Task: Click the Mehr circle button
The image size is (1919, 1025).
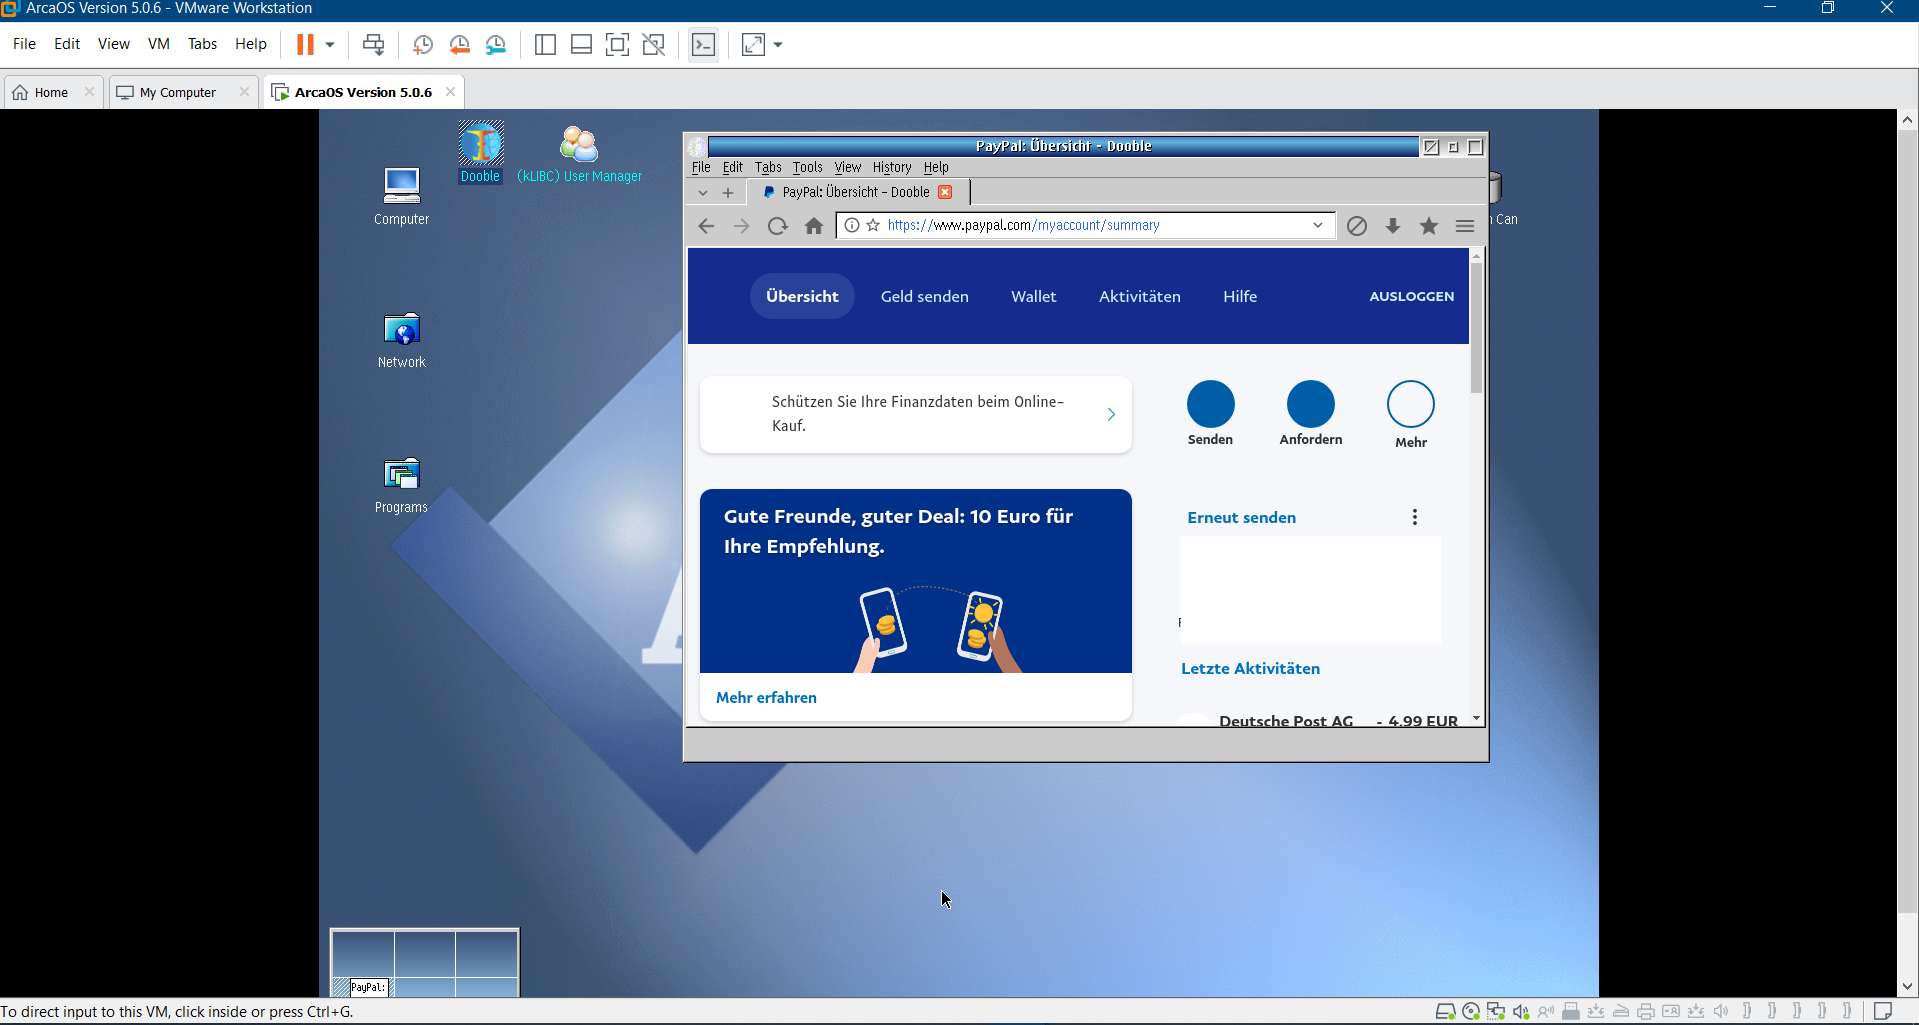Action: [x=1410, y=404]
